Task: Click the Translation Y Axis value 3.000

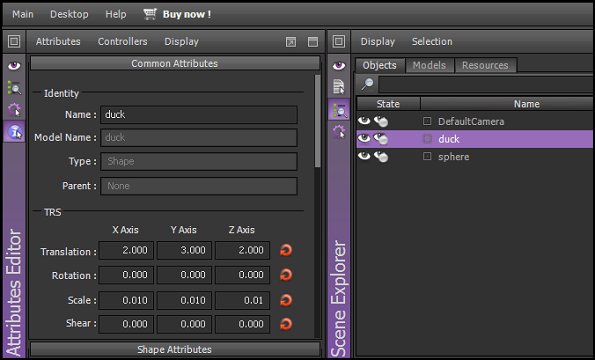Action: point(184,250)
